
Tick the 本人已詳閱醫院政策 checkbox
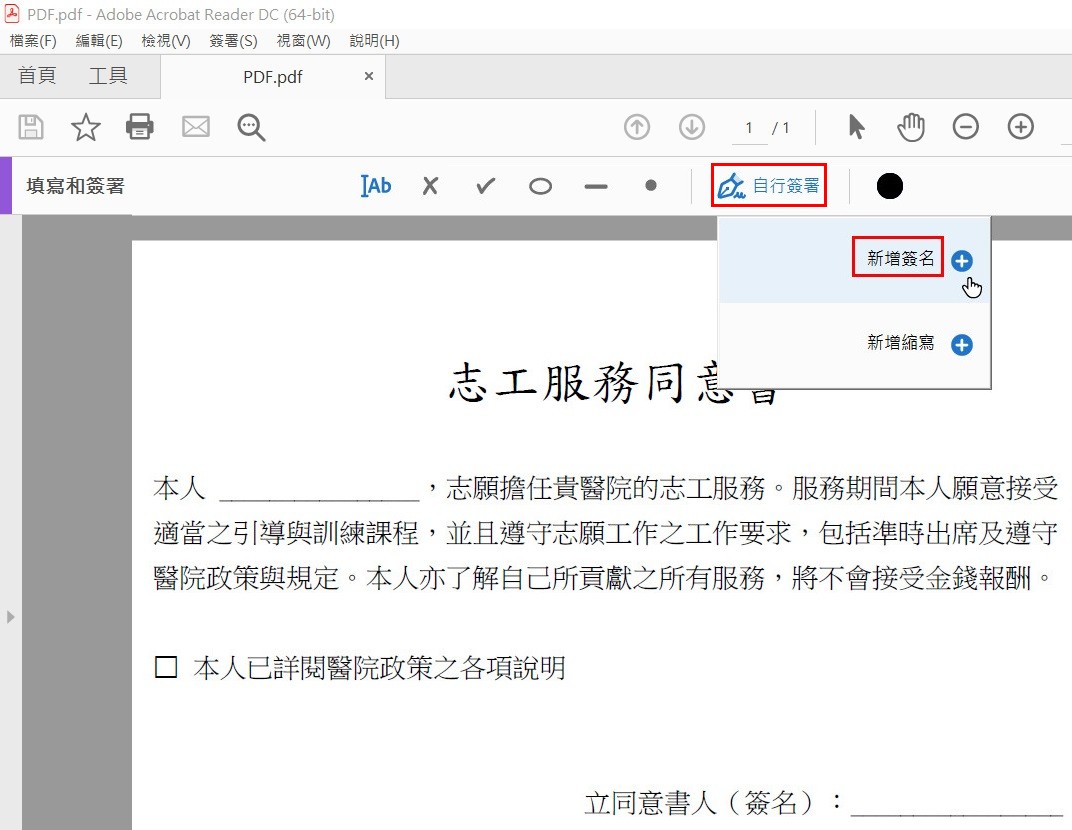click(166, 668)
